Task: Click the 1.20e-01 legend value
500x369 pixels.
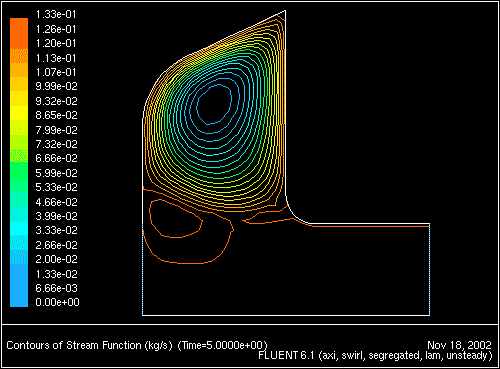Action: (x=56, y=43)
